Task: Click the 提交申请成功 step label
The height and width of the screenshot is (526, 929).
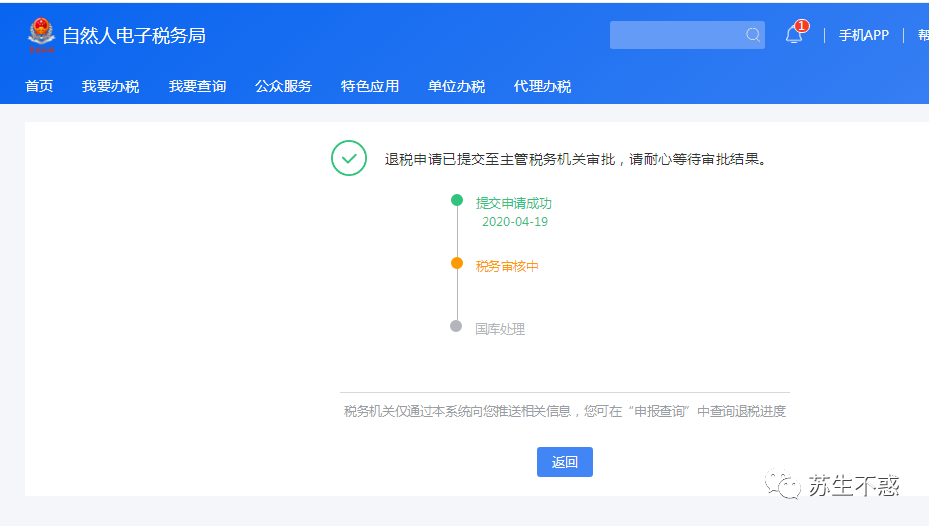Action: tap(514, 203)
